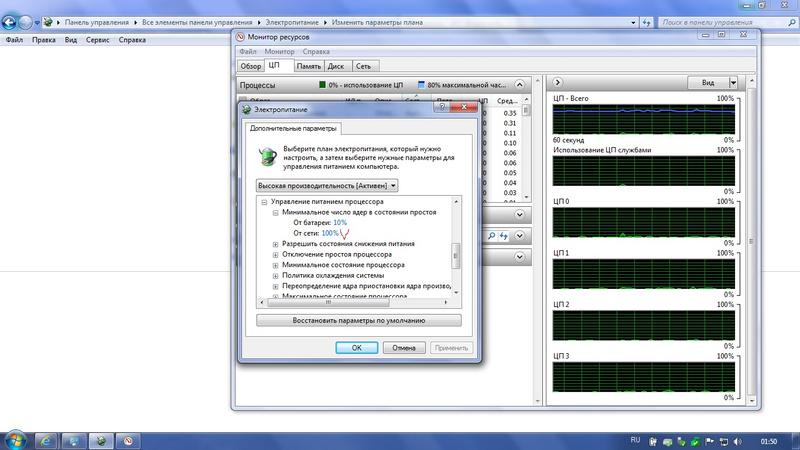Collapse Управление питанием процессора node
This screenshot has width=800, height=450.
[x=266, y=202]
